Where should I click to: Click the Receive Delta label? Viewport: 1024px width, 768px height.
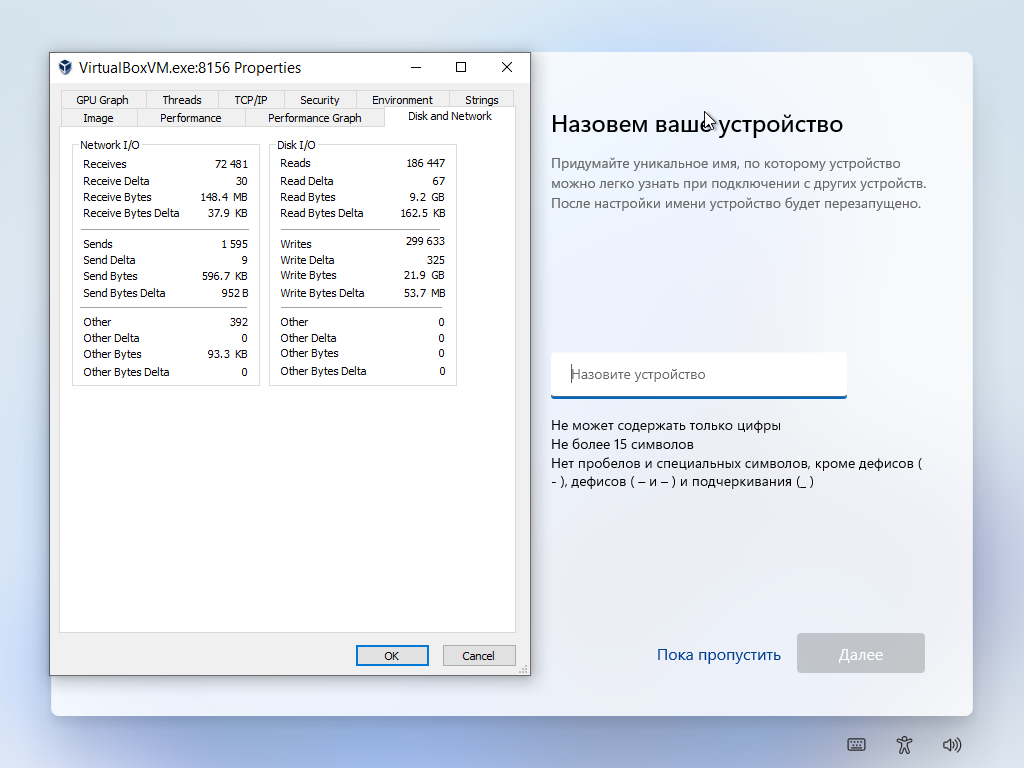click(x=116, y=181)
